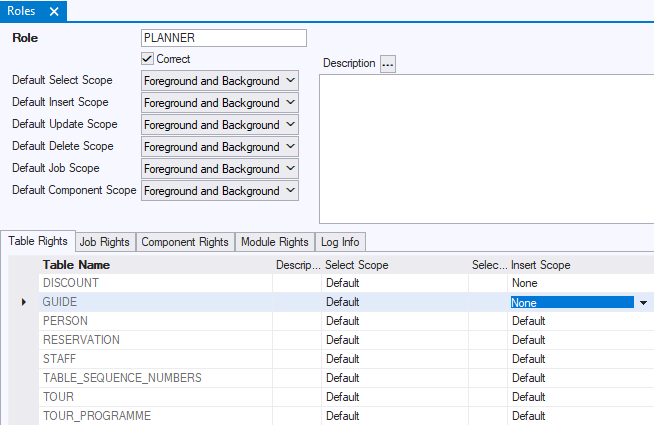Expand the Default Update Scope dropdown
Screen dimensions: 654x425
[290, 125]
